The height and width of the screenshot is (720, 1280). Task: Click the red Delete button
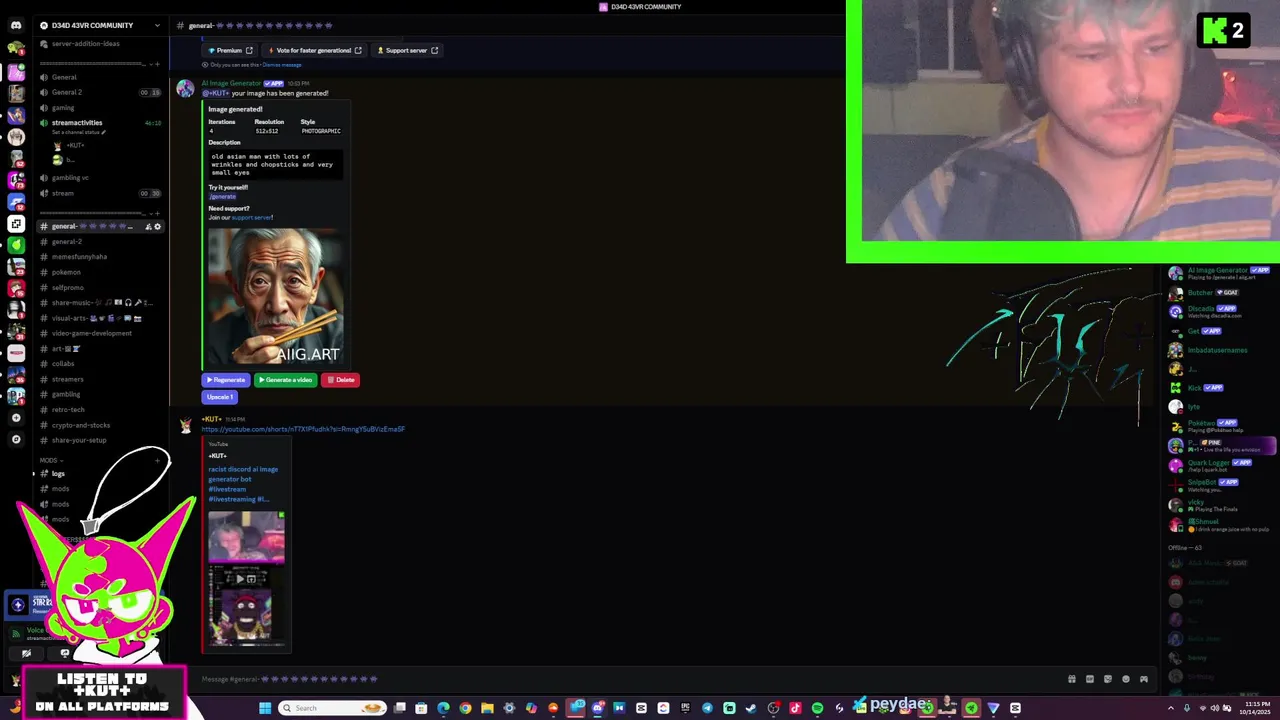(340, 380)
